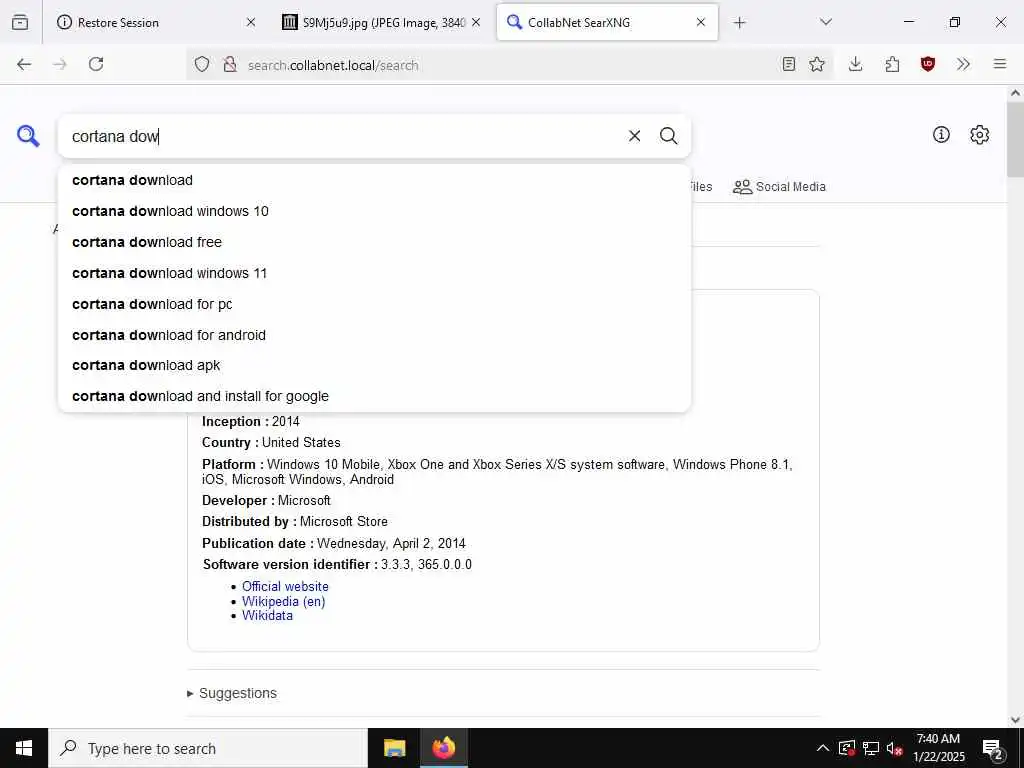Switch to the Social Media category
This screenshot has height=768, width=1024.
pyautogui.click(x=779, y=187)
